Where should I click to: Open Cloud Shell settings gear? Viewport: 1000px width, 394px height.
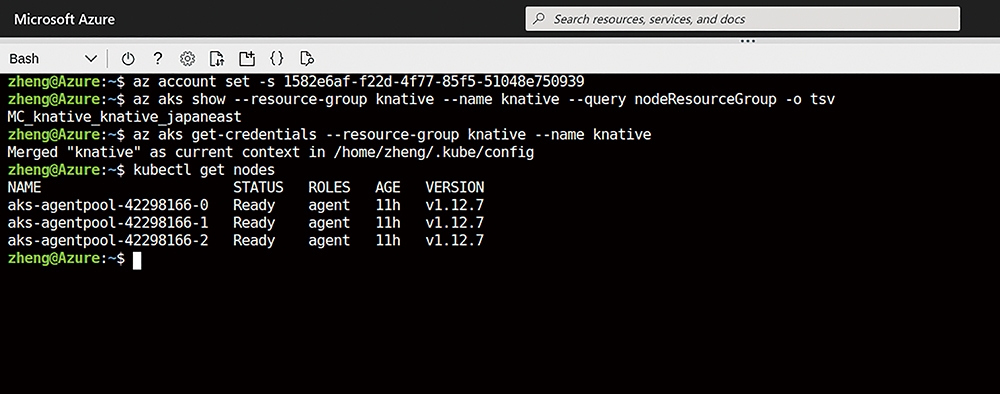[x=187, y=59]
